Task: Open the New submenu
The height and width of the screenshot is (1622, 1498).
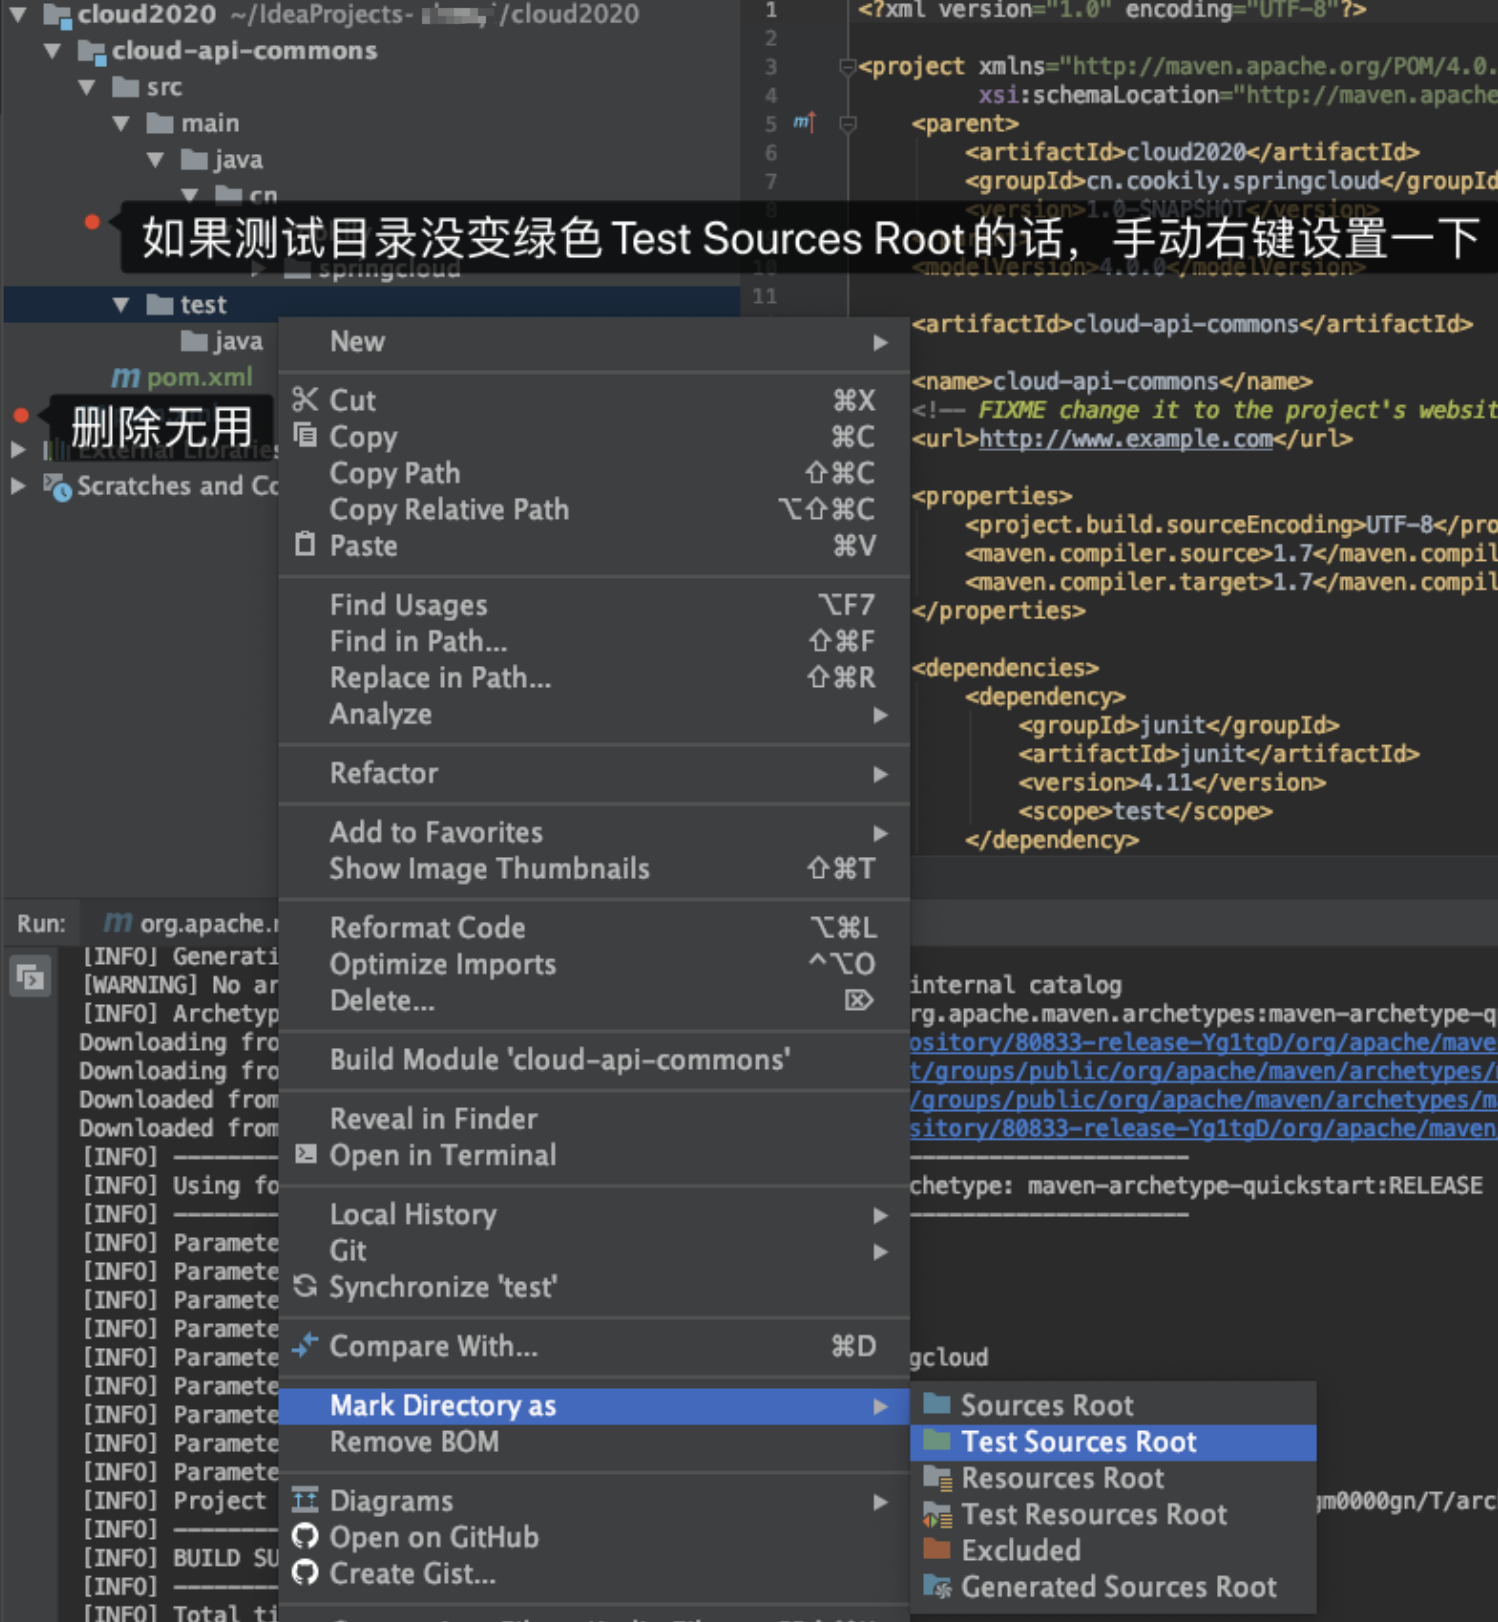Action: click(594, 342)
